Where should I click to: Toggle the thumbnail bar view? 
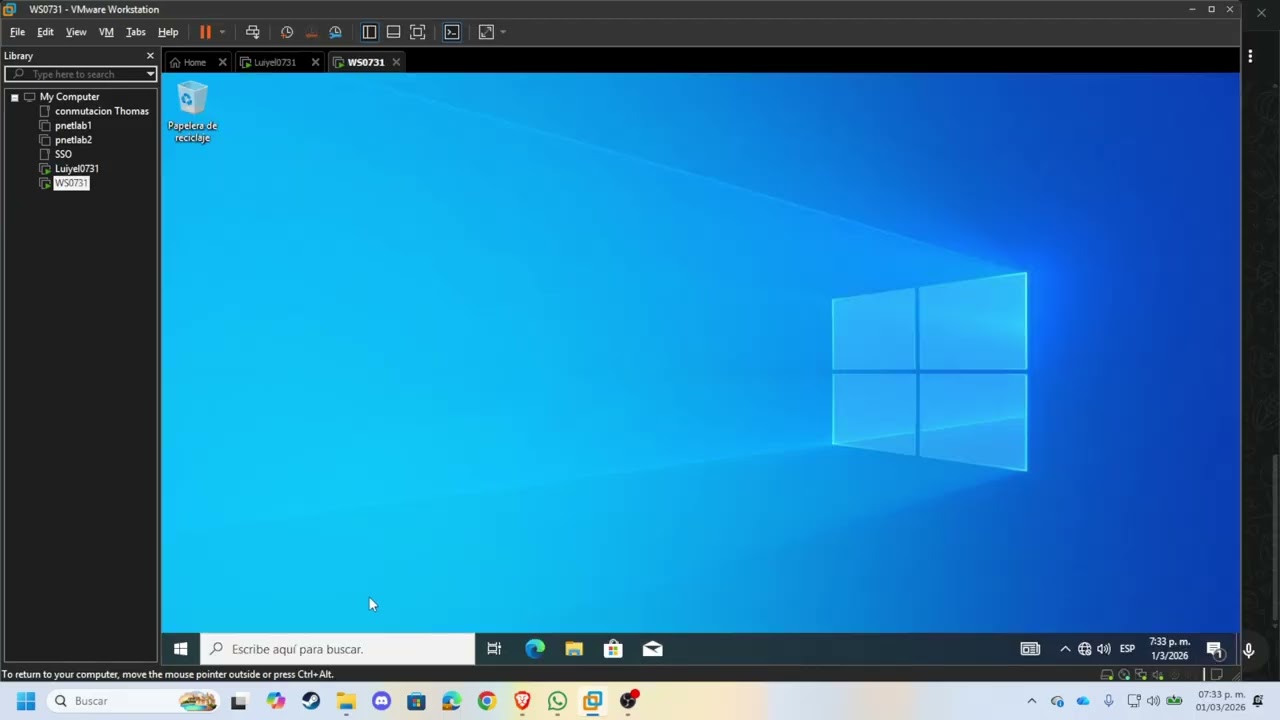click(393, 32)
